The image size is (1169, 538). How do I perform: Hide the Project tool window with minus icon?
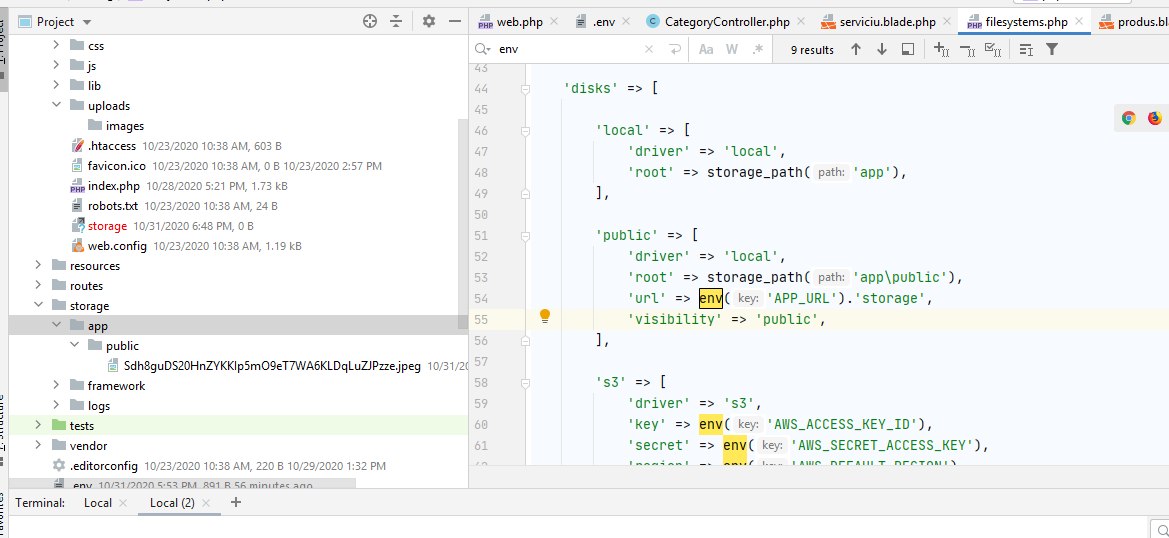click(455, 22)
